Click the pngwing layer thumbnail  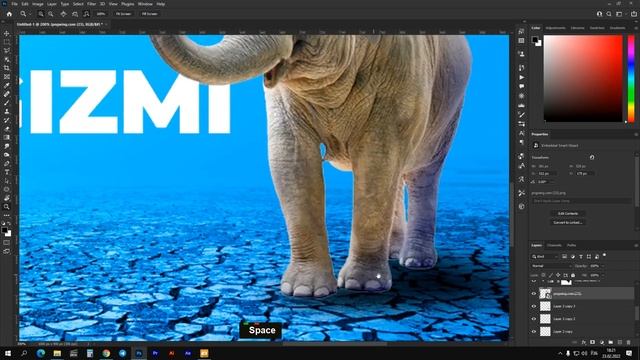545,293
